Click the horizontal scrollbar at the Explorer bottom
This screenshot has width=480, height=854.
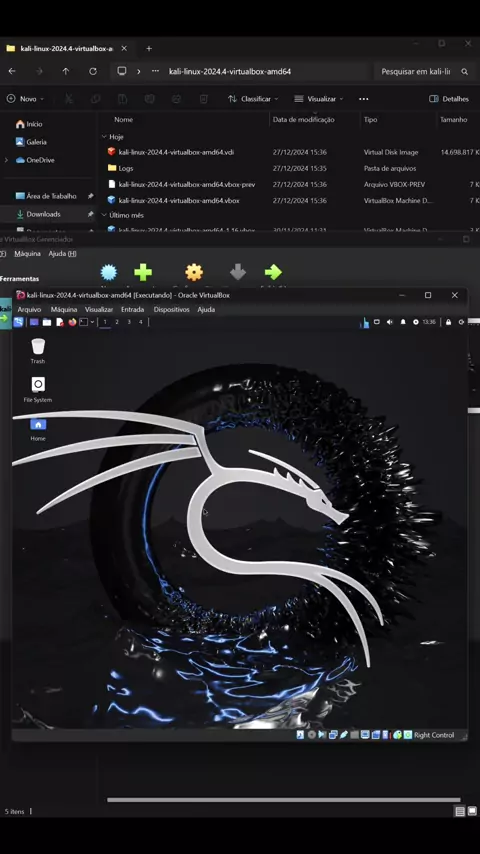pos(283,800)
